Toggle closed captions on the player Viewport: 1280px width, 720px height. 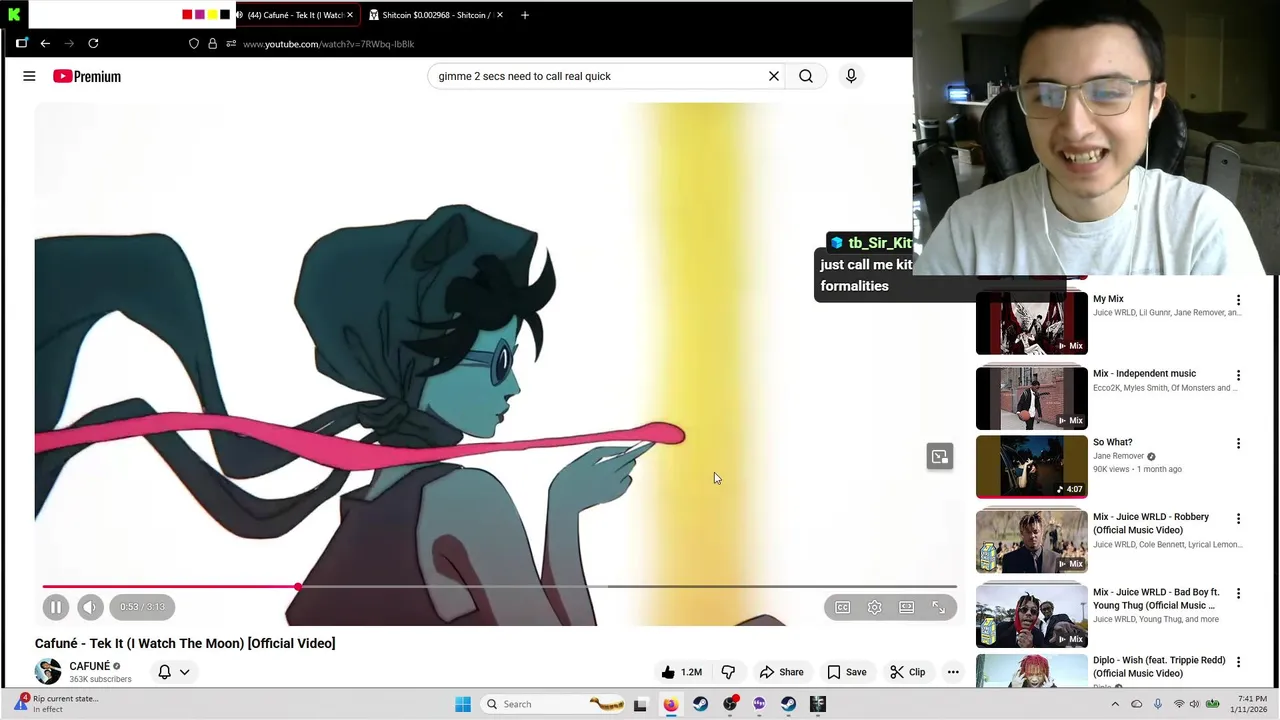[843, 607]
